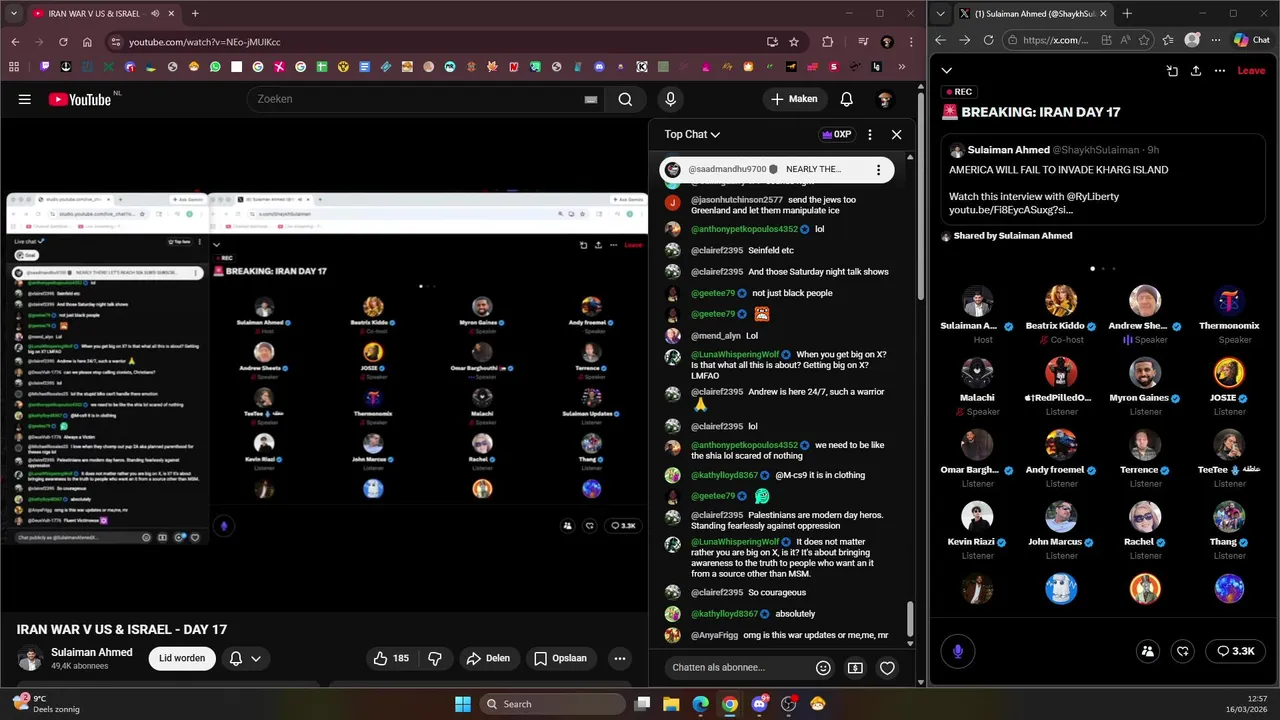Open Edge profile avatar
The image size is (1280, 720).
click(1192, 40)
